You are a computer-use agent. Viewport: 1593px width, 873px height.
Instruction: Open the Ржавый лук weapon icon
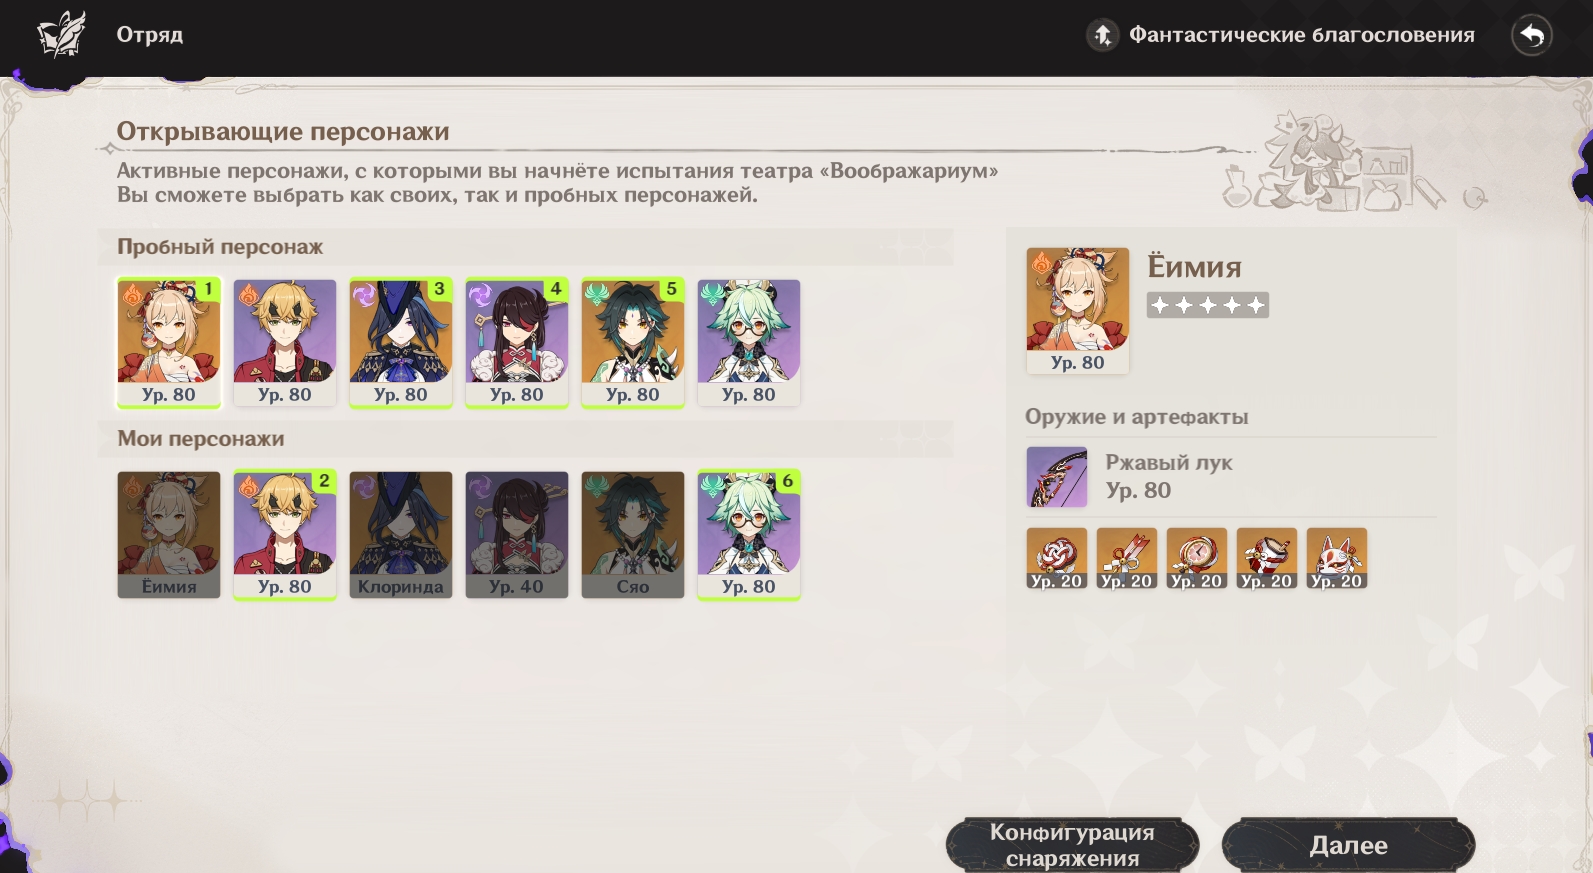coord(1057,477)
